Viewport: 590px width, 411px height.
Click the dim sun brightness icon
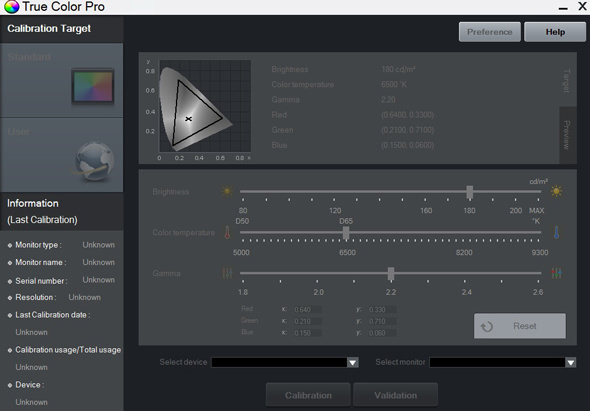point(227,191)
